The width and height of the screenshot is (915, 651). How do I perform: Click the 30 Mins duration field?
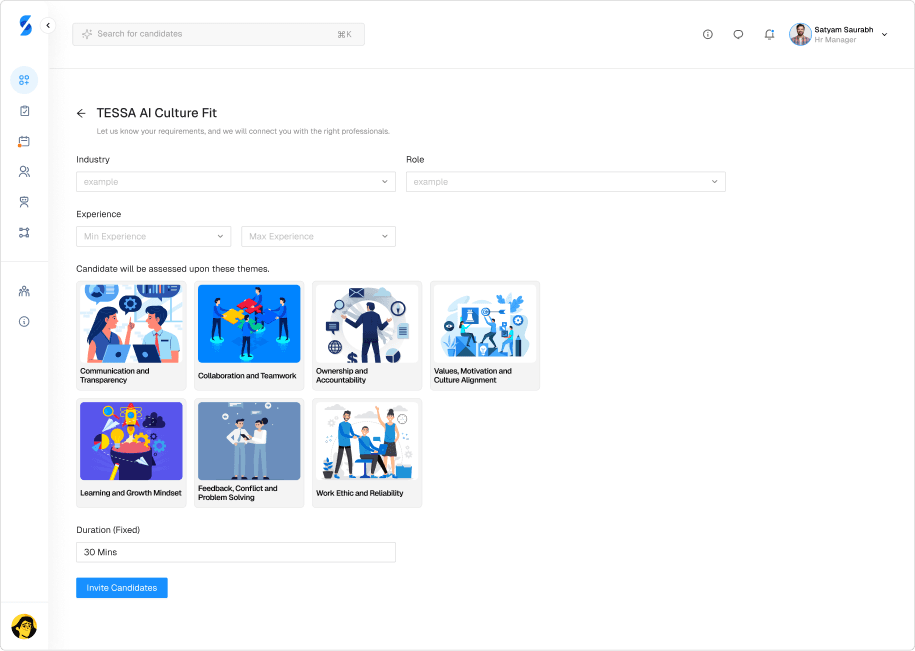235,552
